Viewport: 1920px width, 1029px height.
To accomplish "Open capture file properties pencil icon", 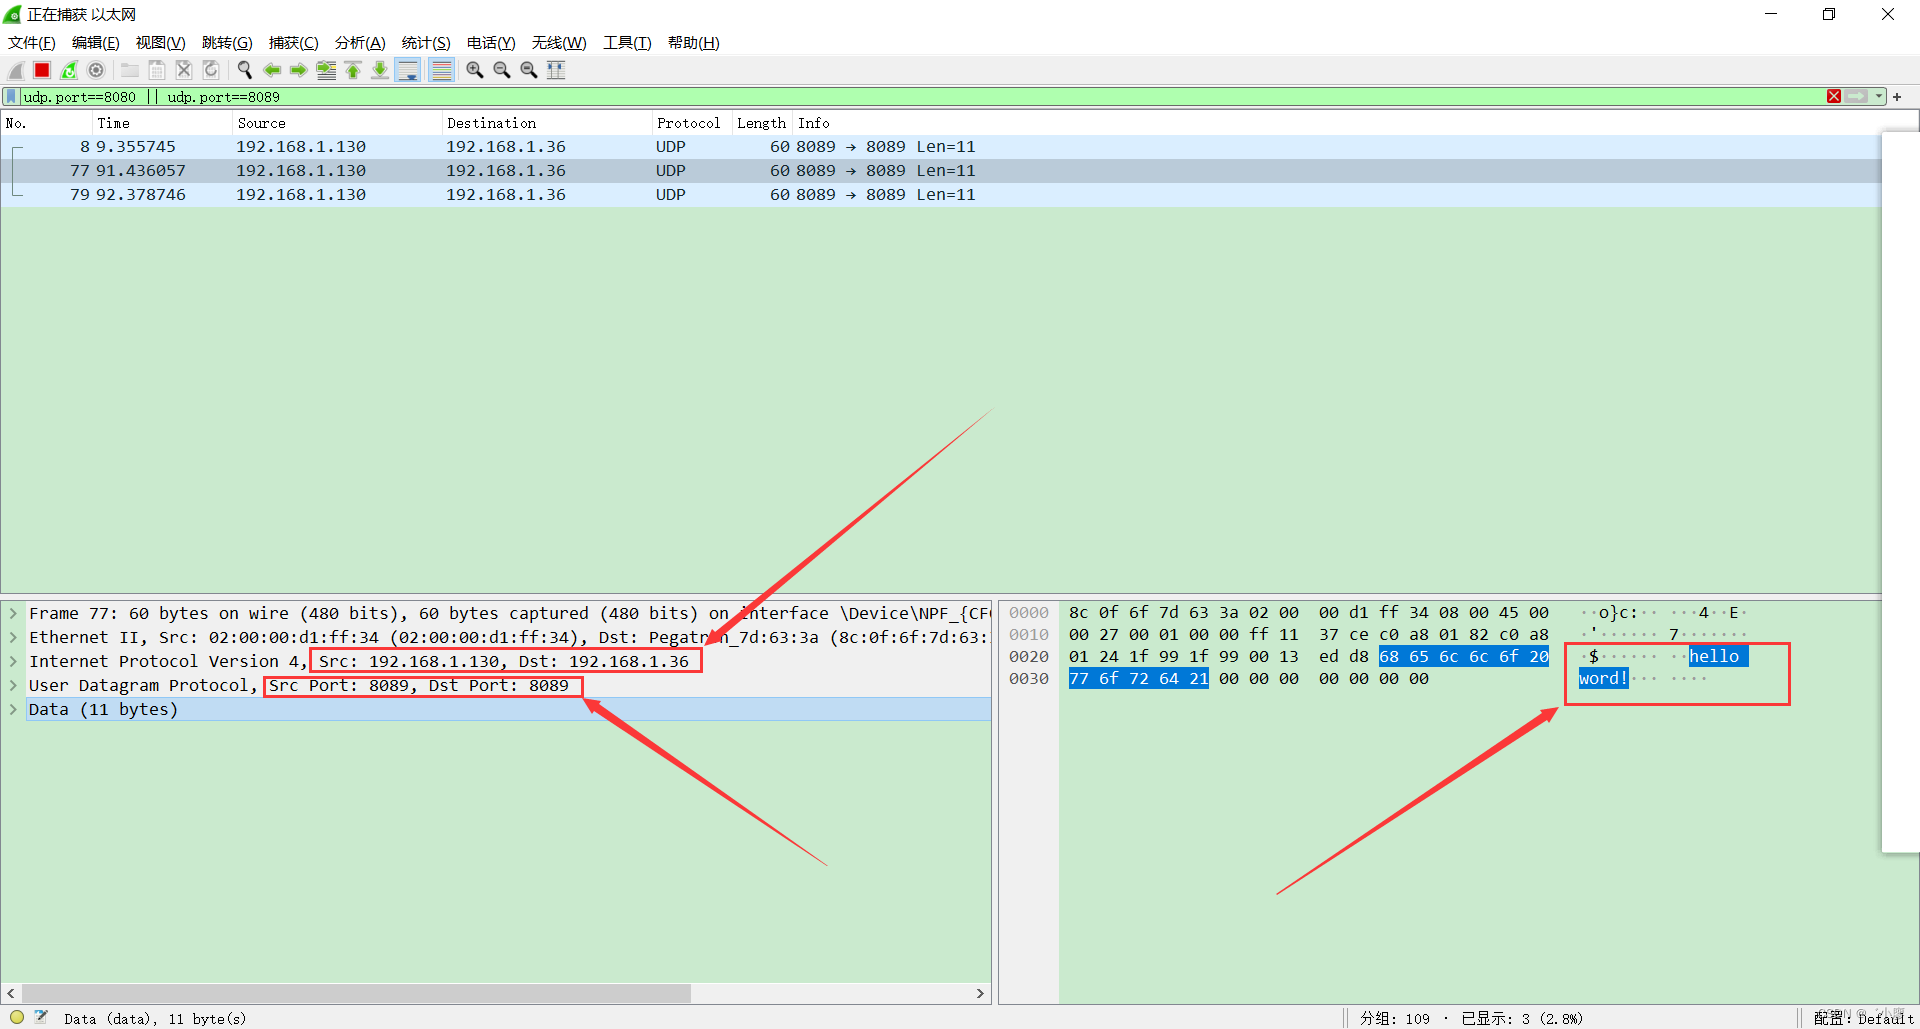I will click(x=41, y=1017).
